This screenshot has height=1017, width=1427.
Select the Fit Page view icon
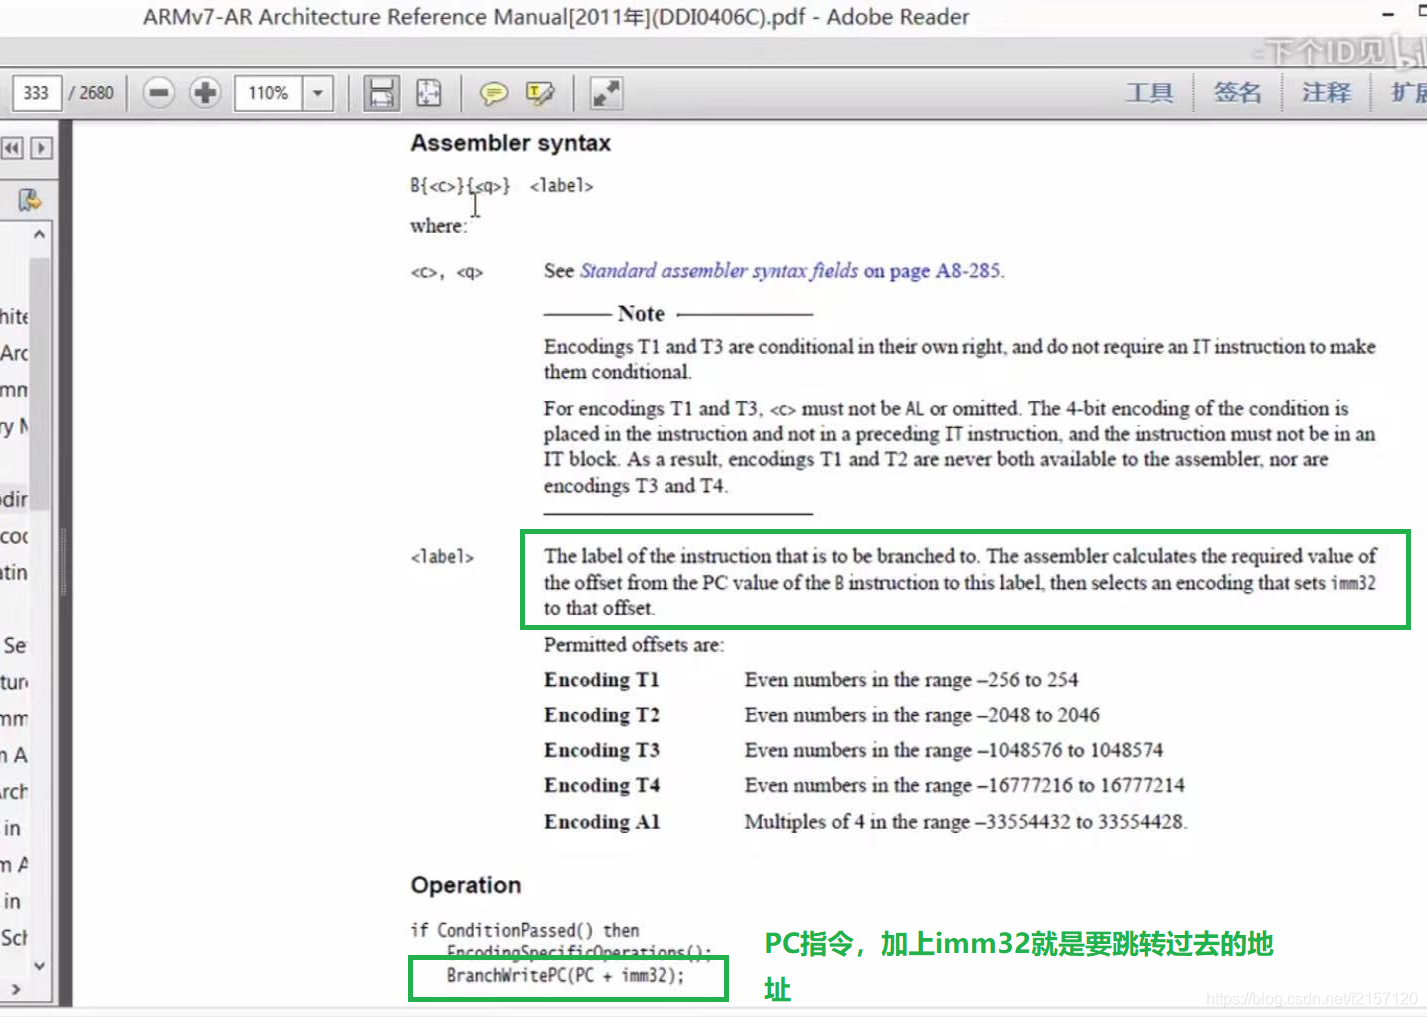[429, 93]
